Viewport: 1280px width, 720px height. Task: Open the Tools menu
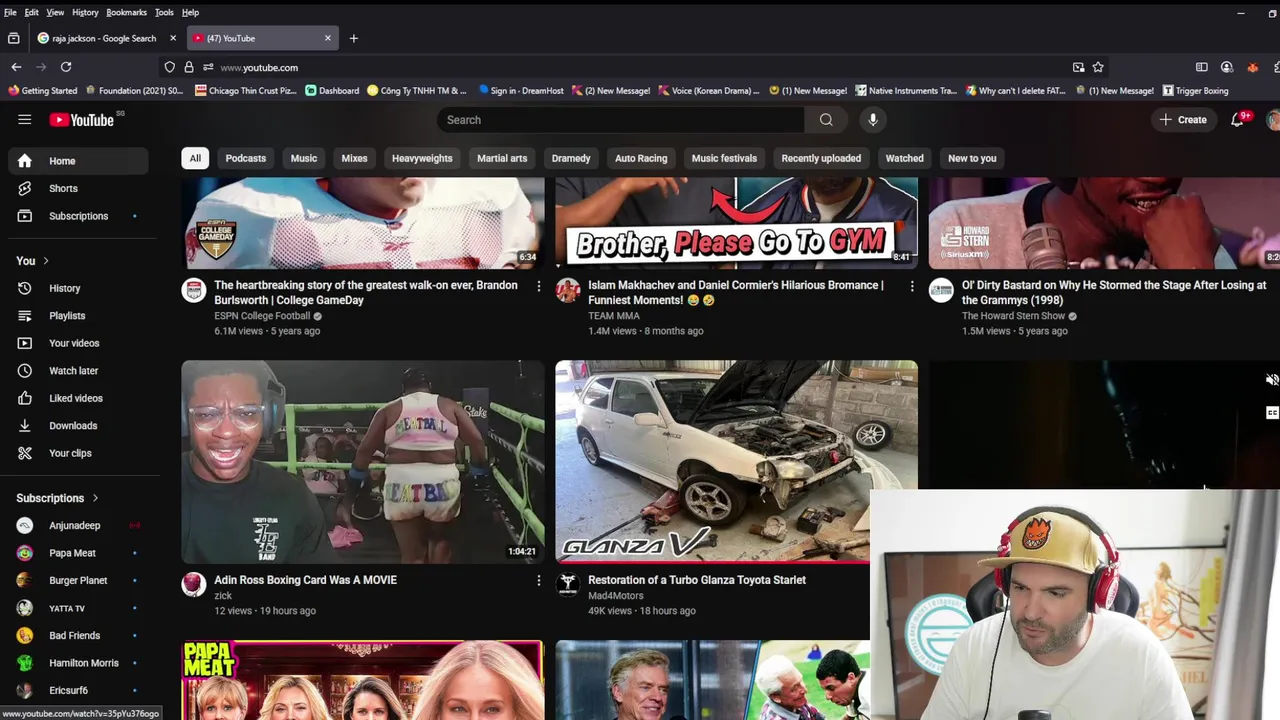coord(164,12)
